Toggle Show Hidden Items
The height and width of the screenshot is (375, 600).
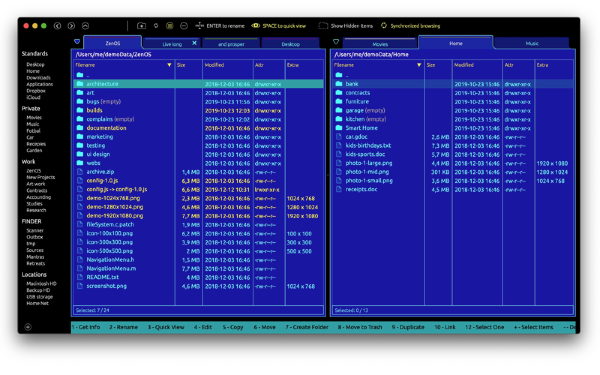click(x=346, y=26)
